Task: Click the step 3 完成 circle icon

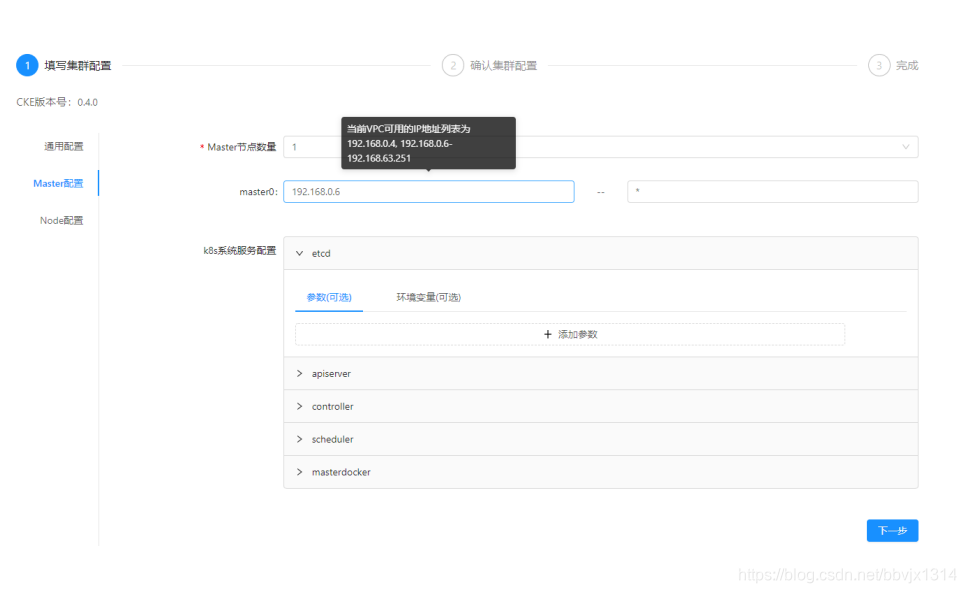Action: pyautogui.click(x=878, y=65)
